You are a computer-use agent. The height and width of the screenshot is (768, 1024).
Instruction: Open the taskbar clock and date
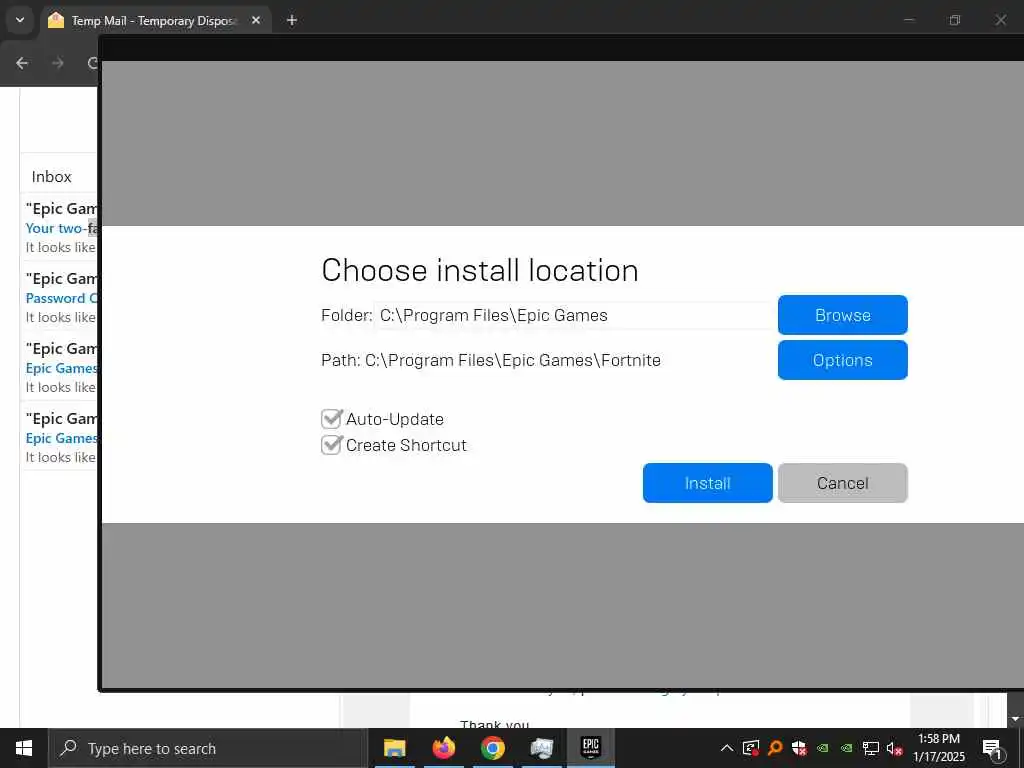[x=938, y=748]
